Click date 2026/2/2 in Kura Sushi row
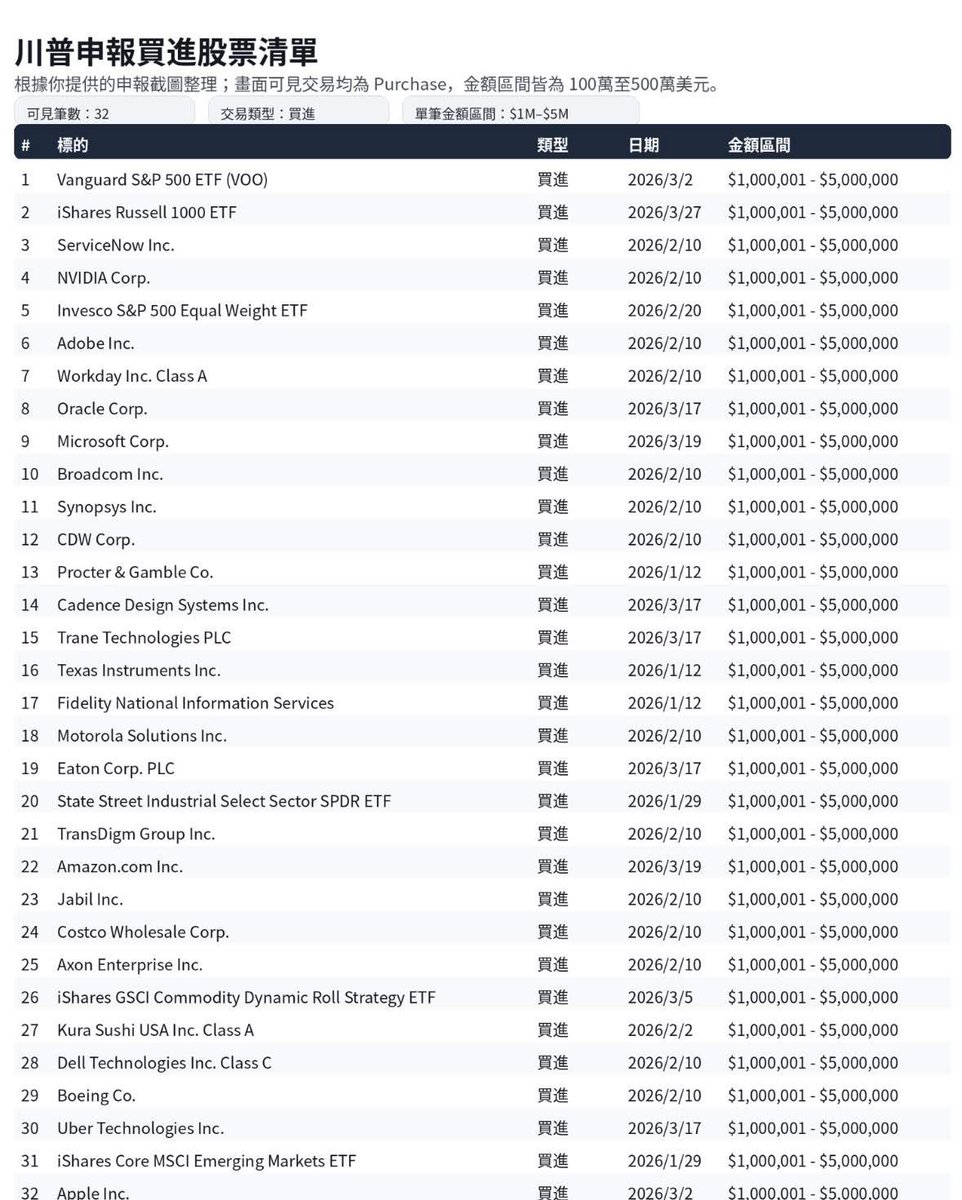This screenshot has height=1200, width=962. pos(660,1030)
